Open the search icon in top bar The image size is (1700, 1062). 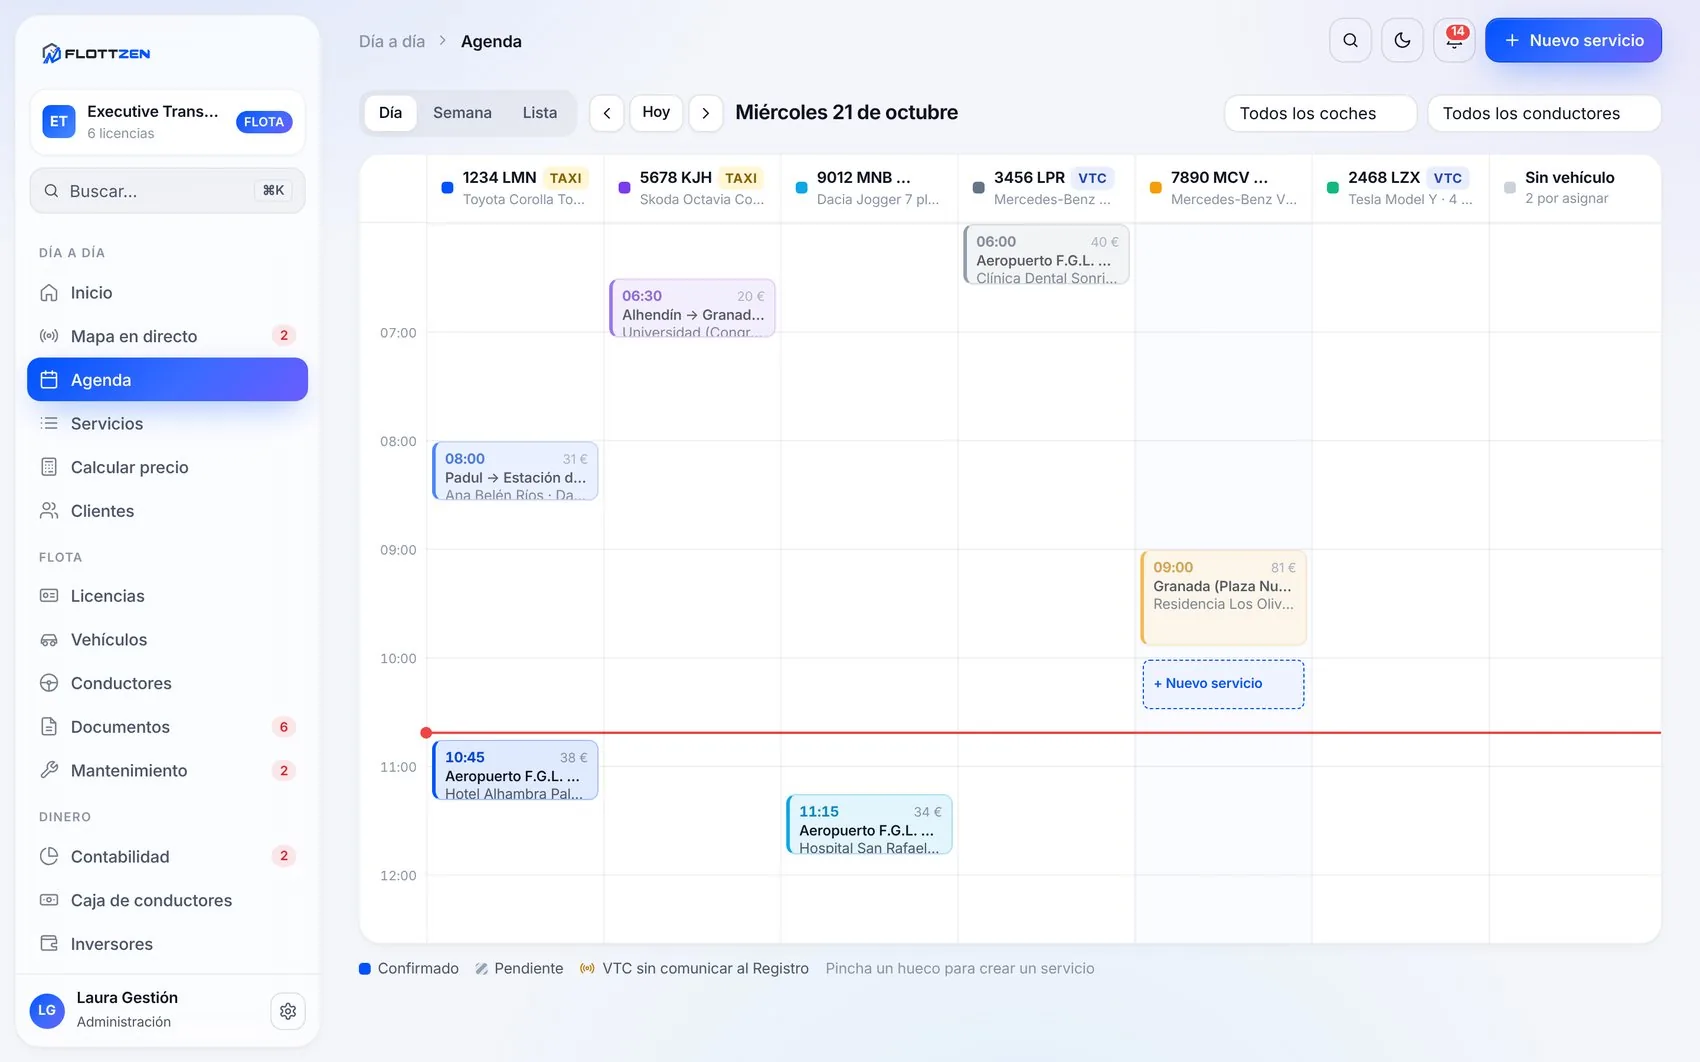(1350, 41)
